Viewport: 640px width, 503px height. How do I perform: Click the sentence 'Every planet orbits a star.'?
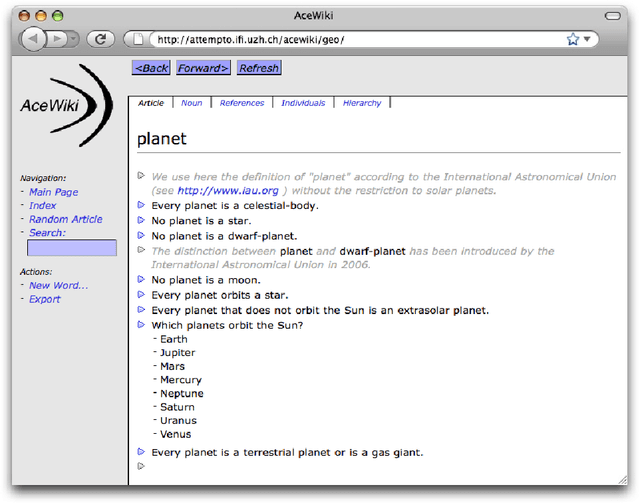click(220, 295)
